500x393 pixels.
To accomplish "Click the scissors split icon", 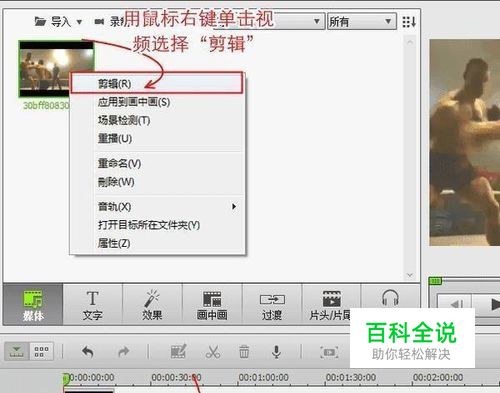I will pos(213,352).
